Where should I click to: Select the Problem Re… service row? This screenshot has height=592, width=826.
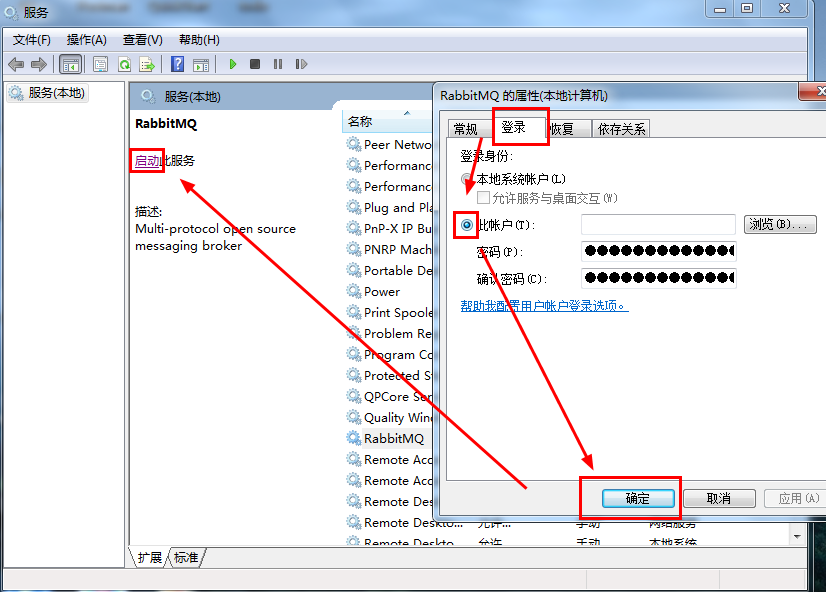point(389,334)
